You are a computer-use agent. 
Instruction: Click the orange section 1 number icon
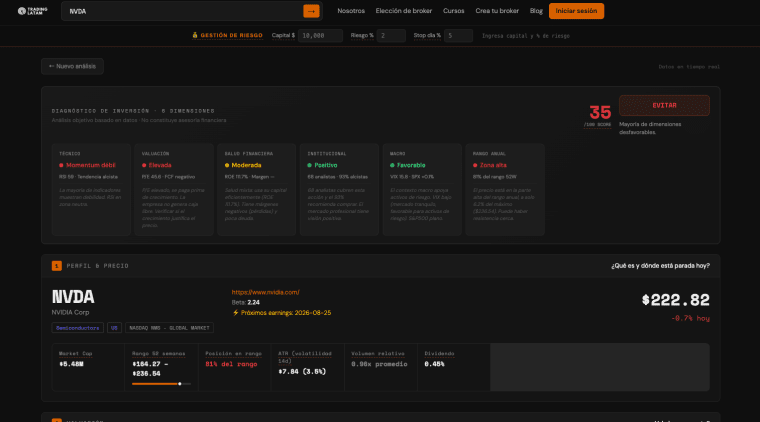coord(57,266)
